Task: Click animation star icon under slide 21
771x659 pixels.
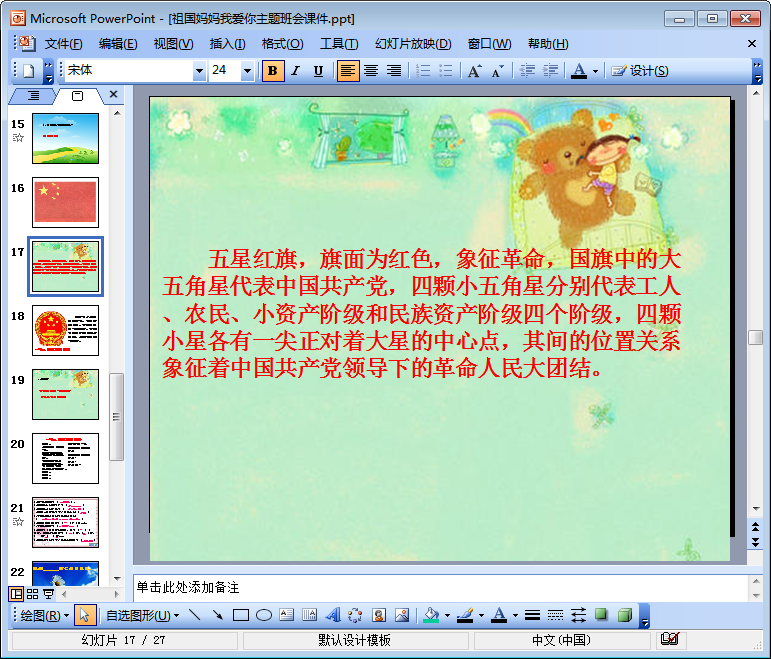Action: coord(18,521)
